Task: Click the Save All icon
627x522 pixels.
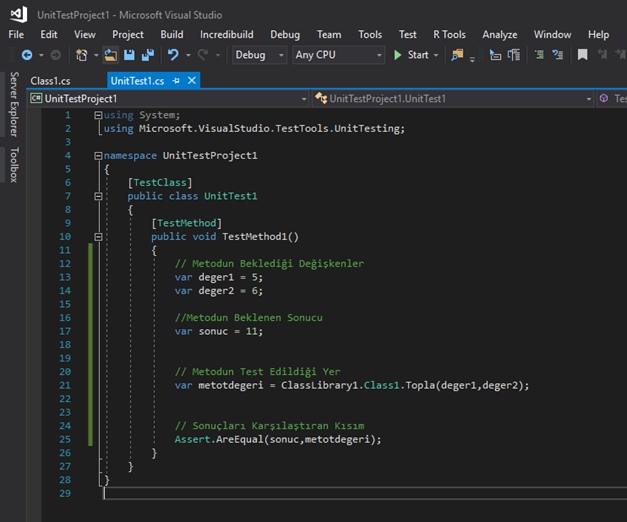Action: (x=147, y=55)
